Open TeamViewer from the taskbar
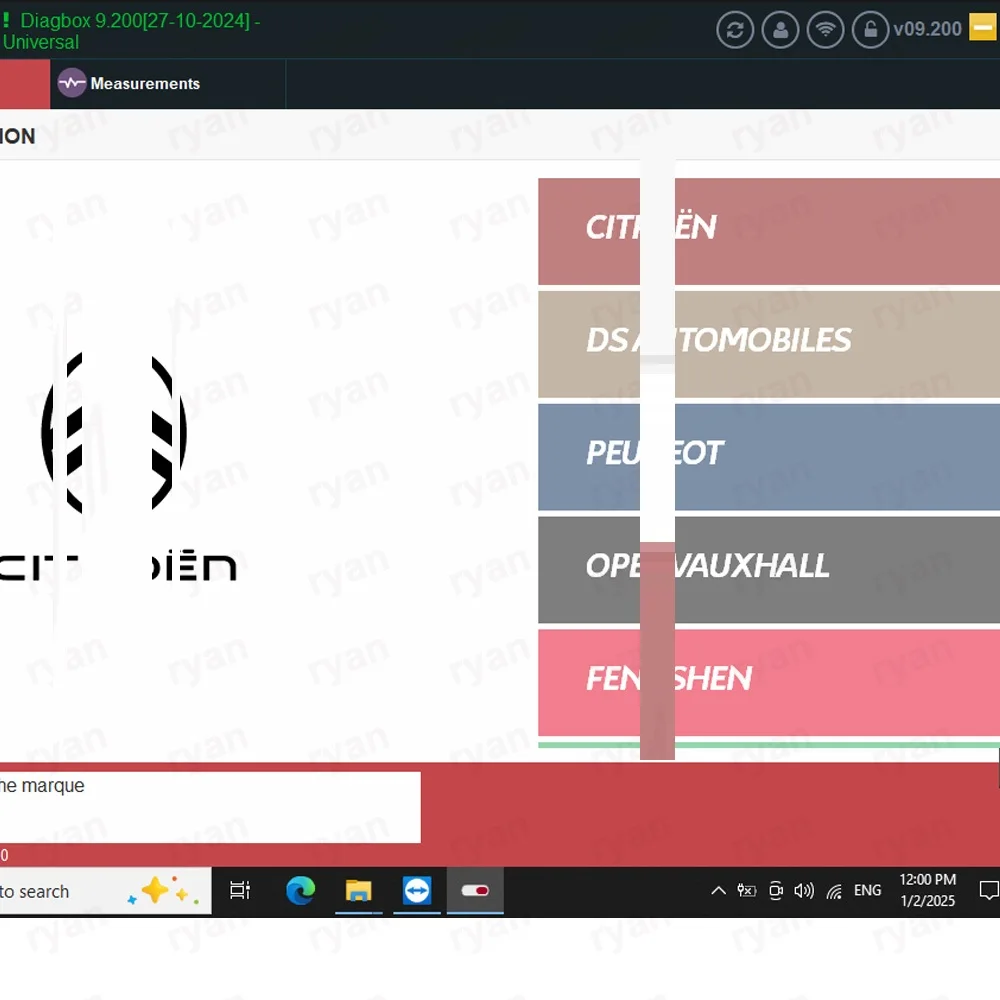 click(x=416, y=891)
